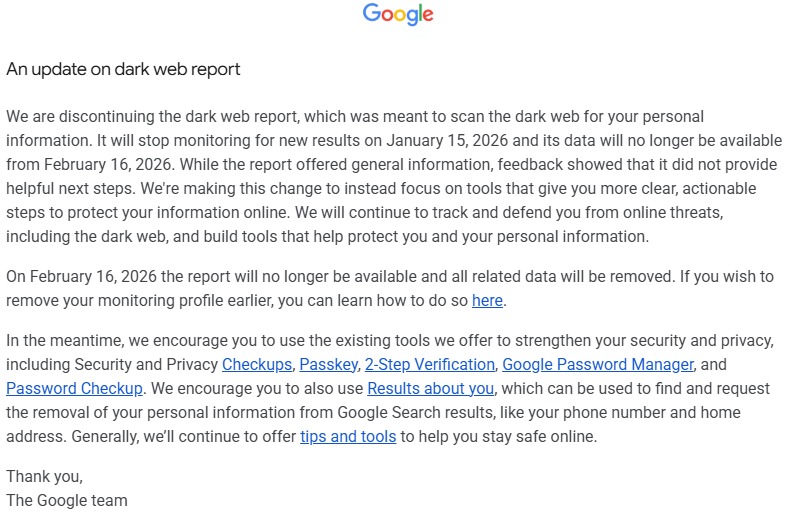Follow the Passkey link
The image size is (788, 512).
tap(328, 365)
